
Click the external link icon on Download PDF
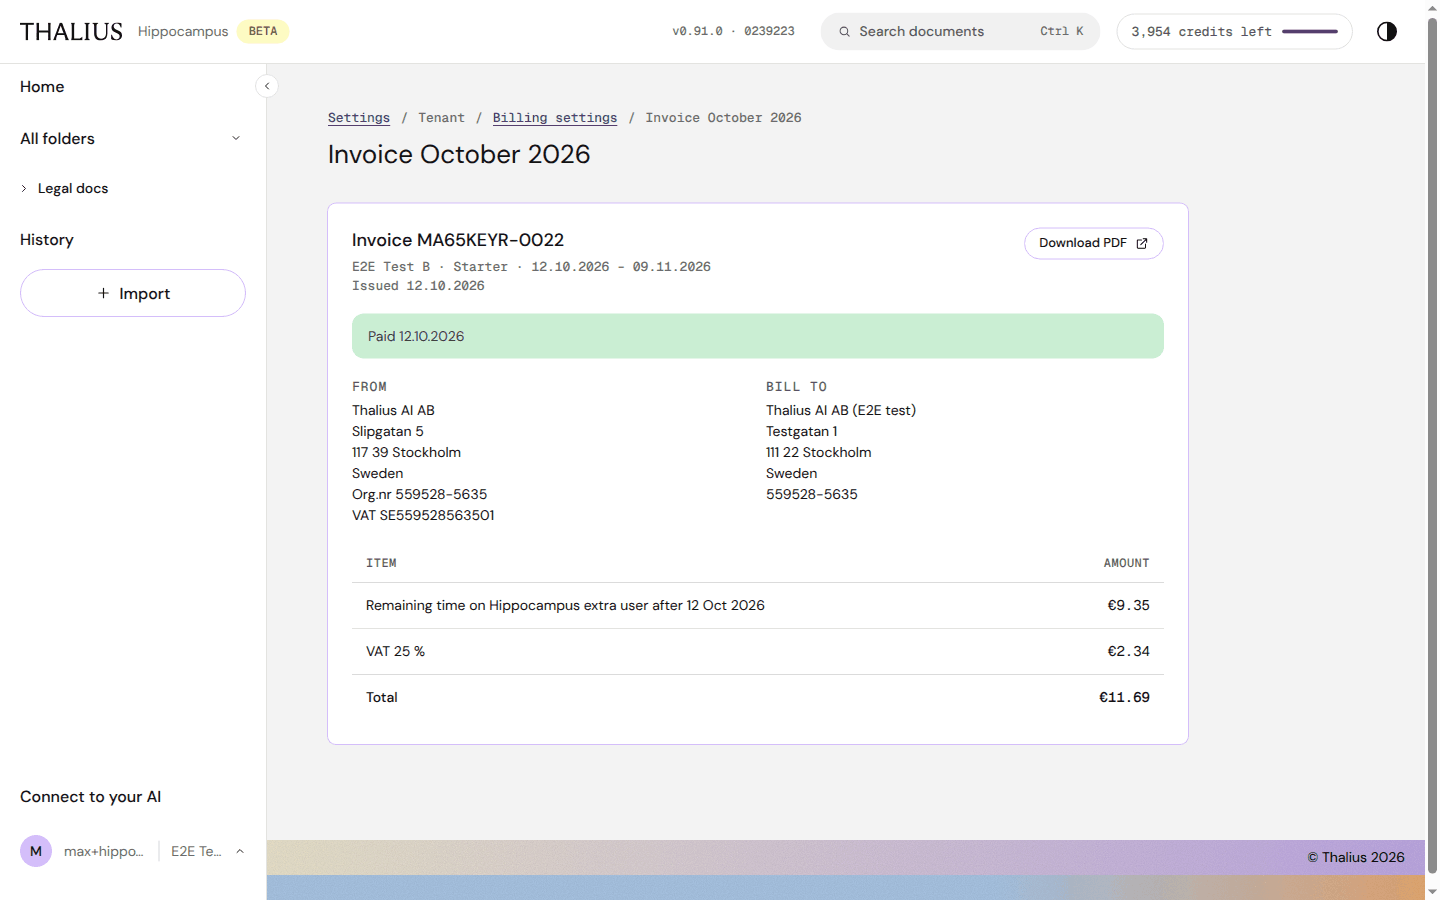tap(1142, 243)
